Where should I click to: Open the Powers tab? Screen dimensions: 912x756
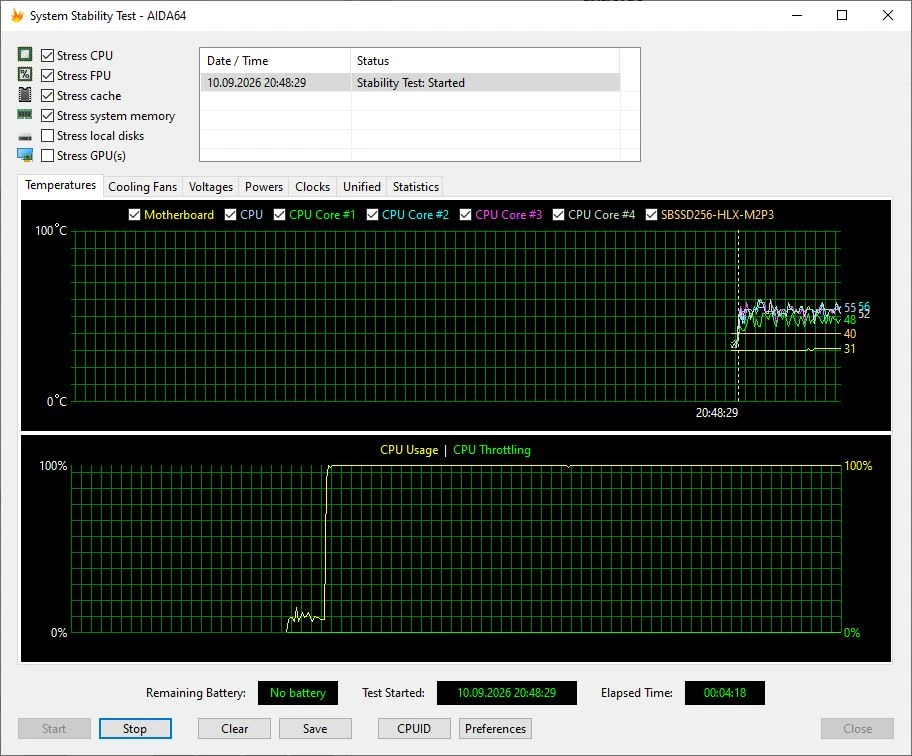(x=263, y=187)
